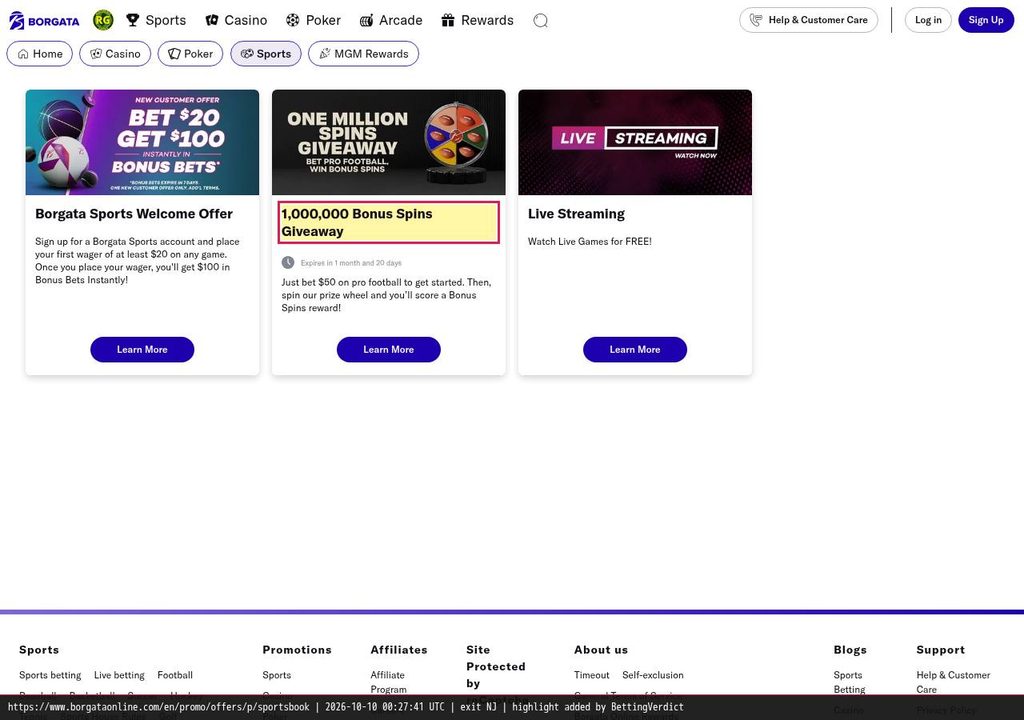Open the Bet $20 Get $100 banner image
Screen dimensions: 1024x720
point(142,142)
